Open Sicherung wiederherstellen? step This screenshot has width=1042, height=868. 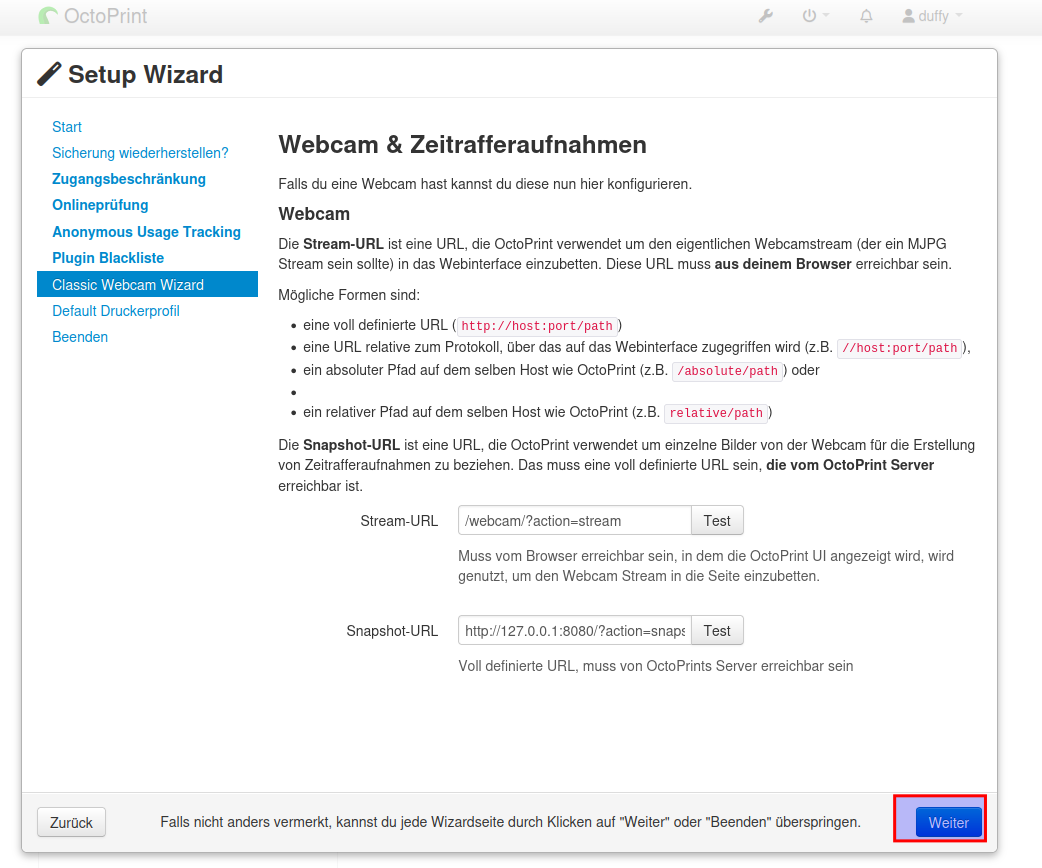(140, 153)
